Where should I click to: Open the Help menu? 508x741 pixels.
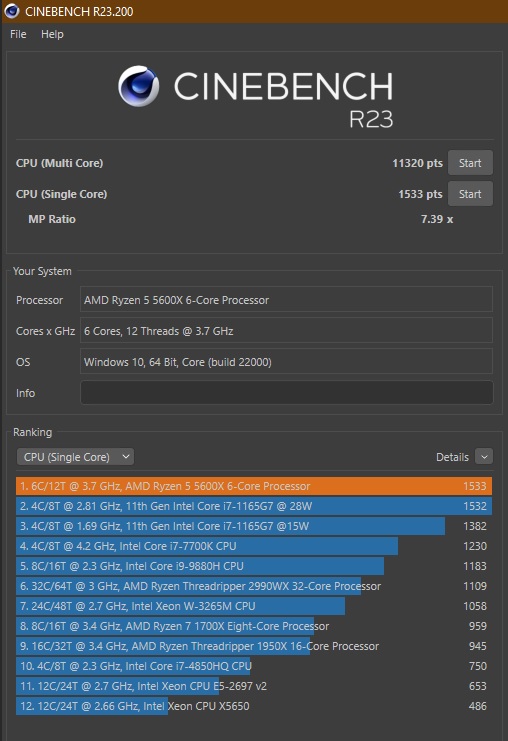(x=52, y=34)
